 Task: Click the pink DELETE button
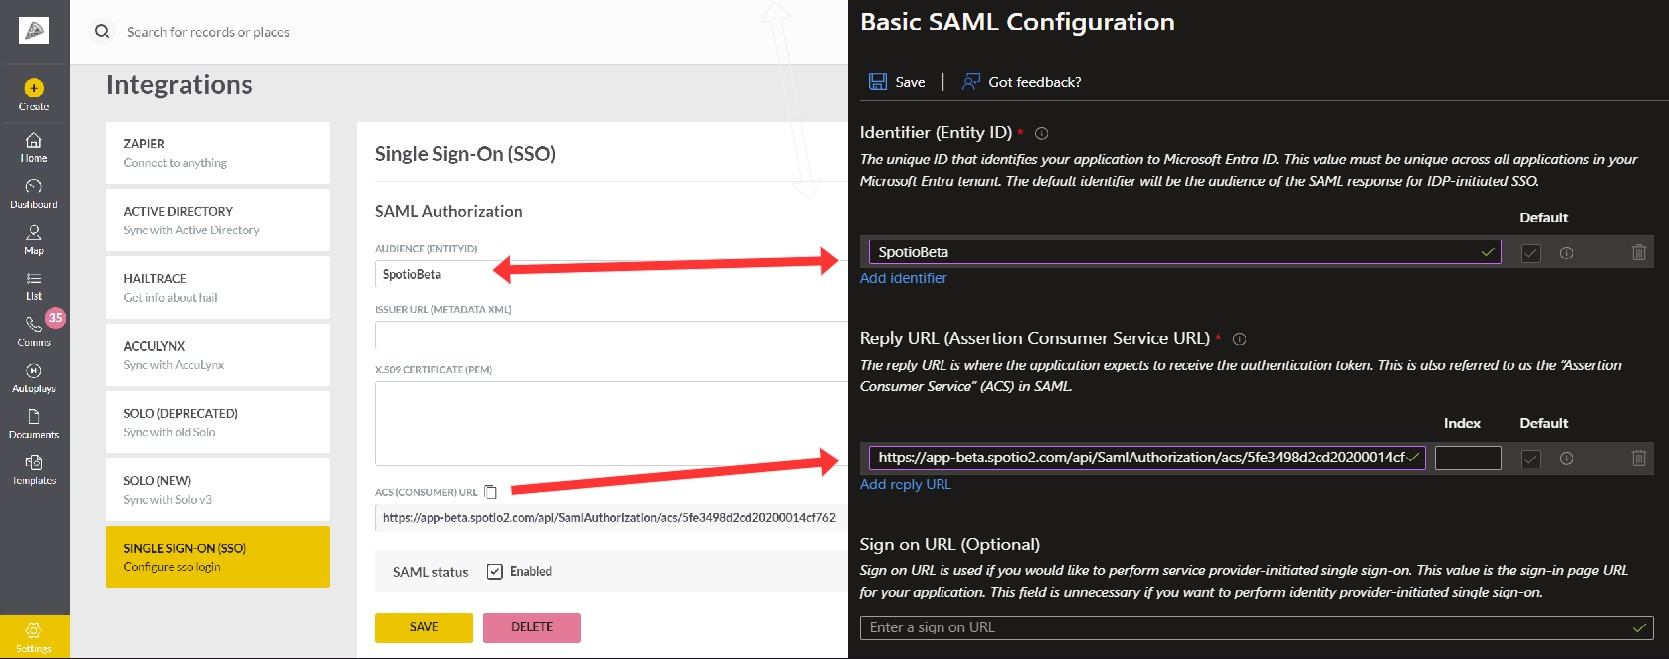[x=532, y=627]
